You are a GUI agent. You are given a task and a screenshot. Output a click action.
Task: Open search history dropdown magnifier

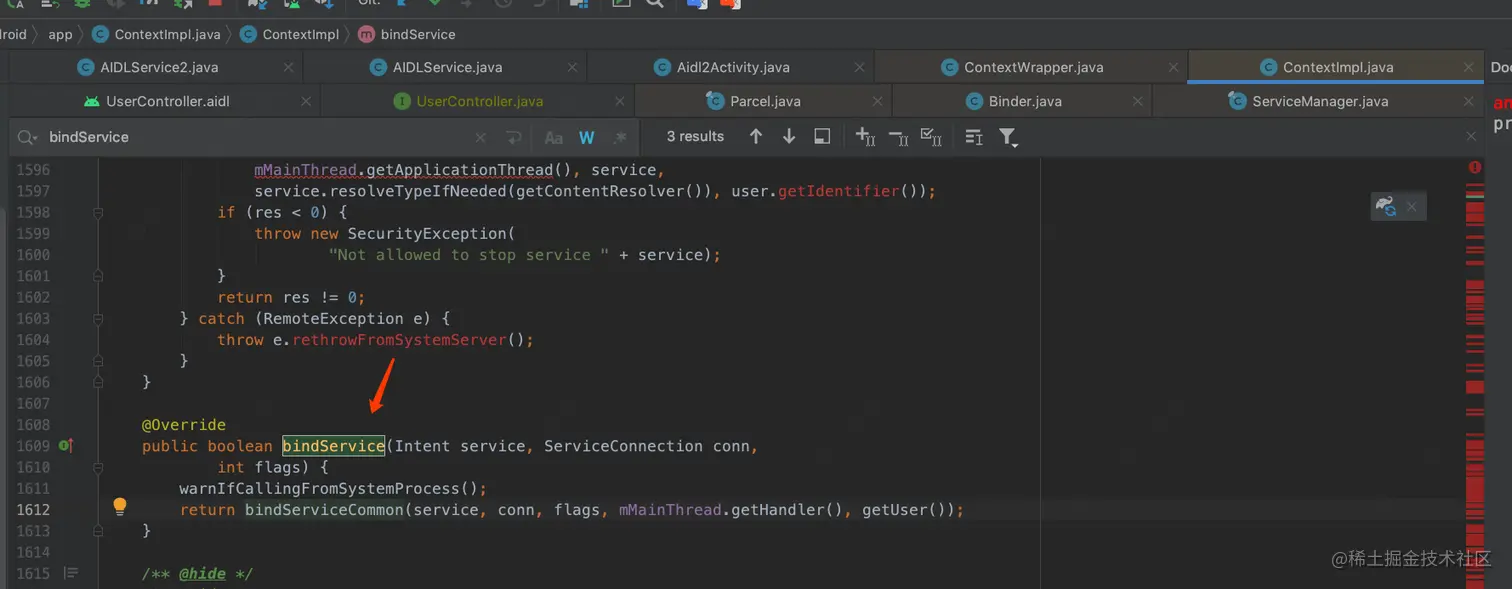pyautogui.click(x=27, y=137)
